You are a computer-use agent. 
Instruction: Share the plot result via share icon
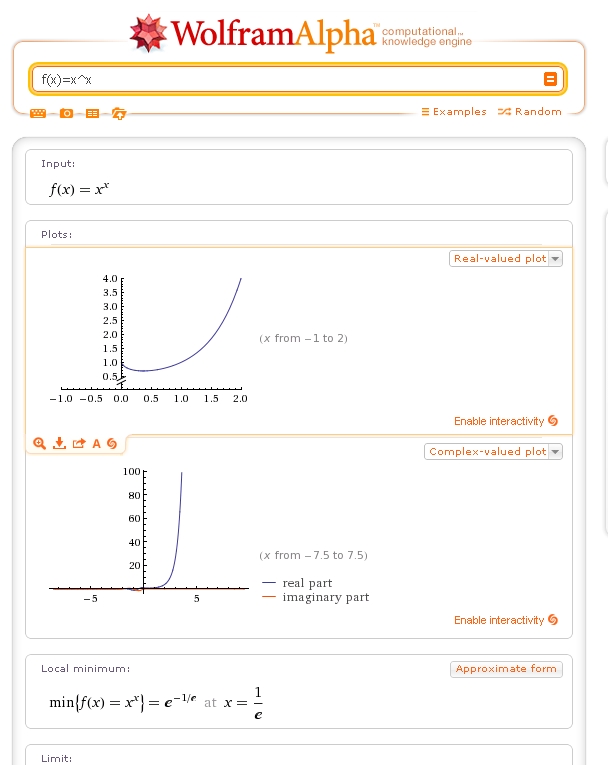point(79,443)
